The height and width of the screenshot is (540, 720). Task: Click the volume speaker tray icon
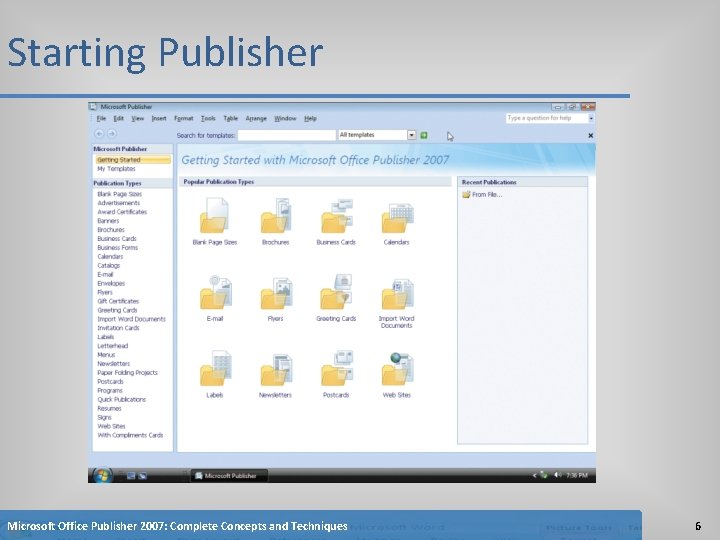(557, 475)
